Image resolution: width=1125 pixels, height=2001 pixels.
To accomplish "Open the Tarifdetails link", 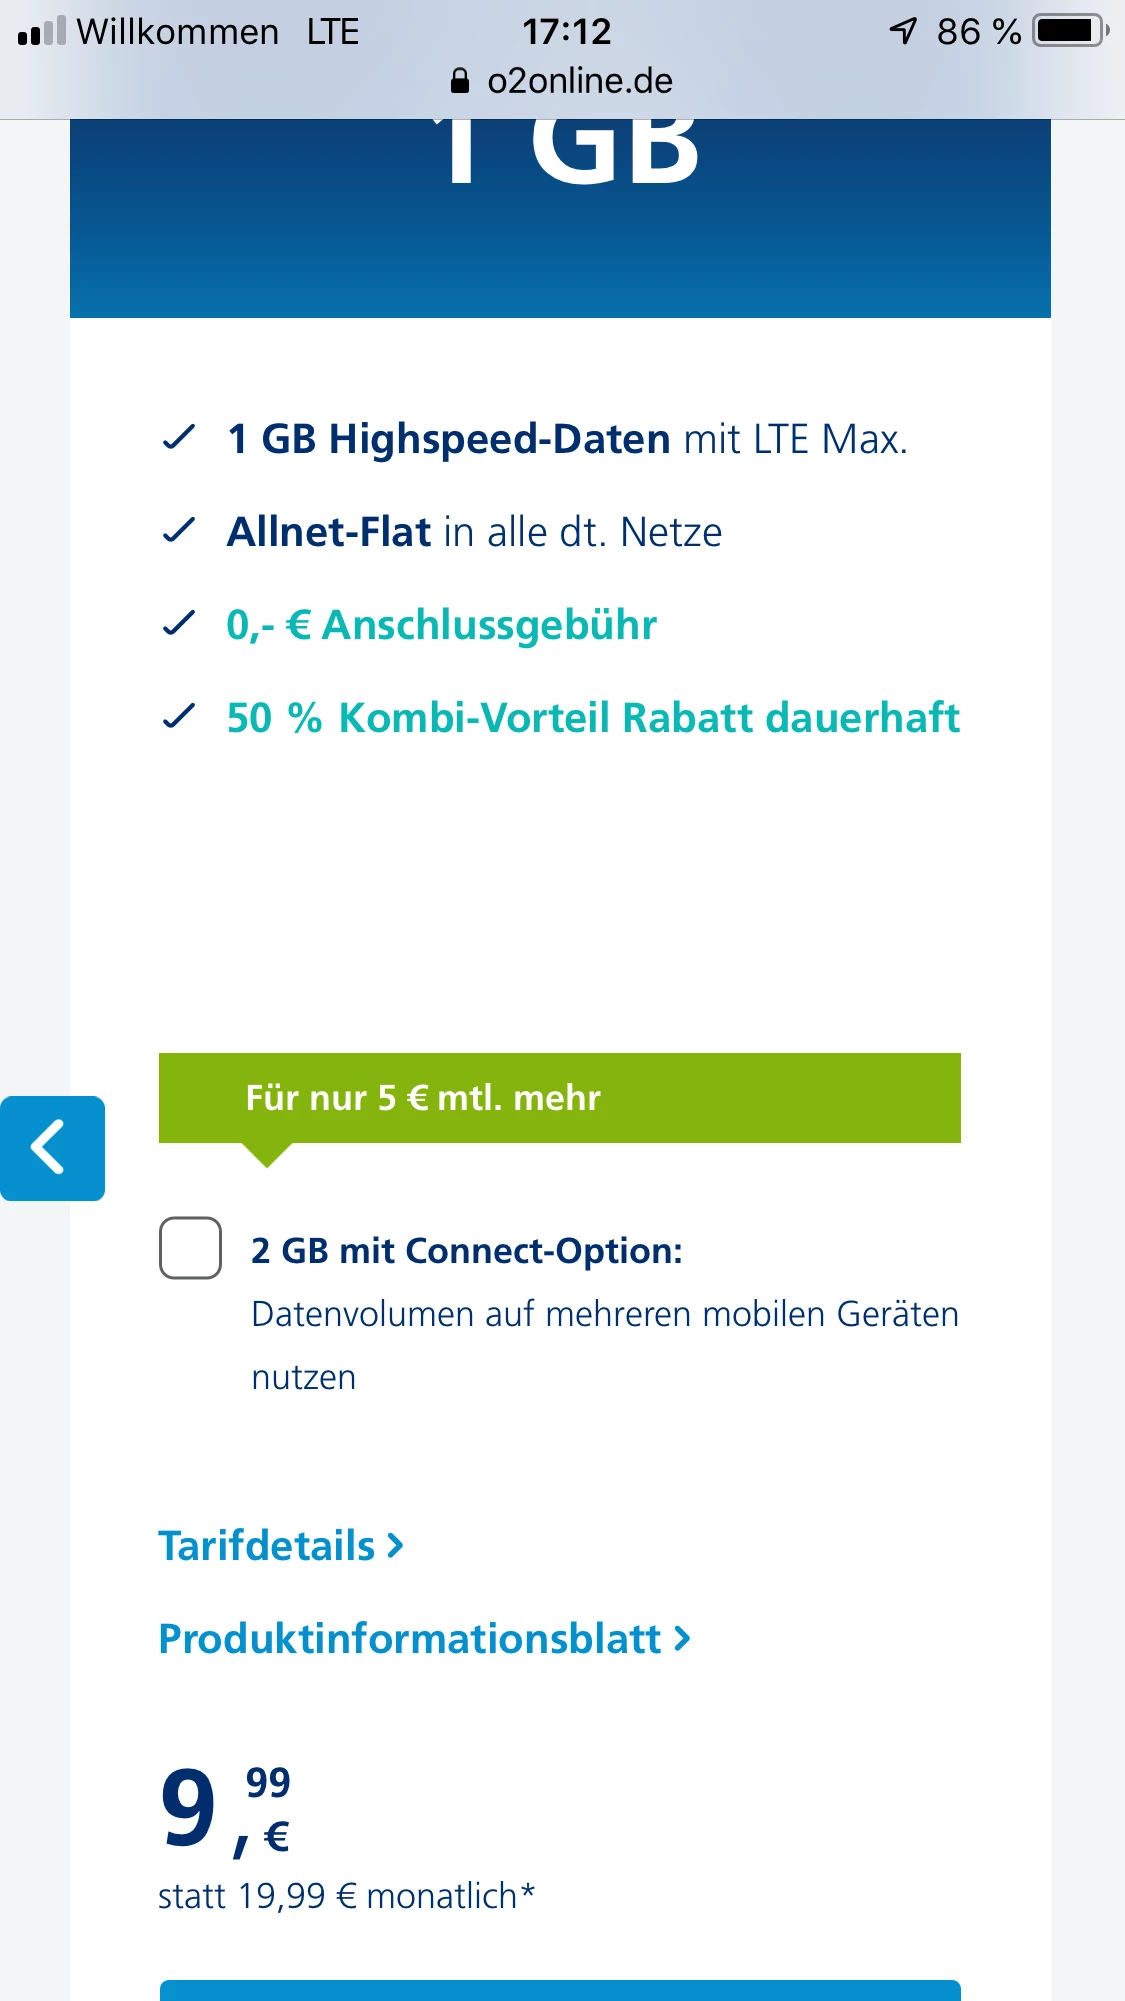I will click(267, 1546).
